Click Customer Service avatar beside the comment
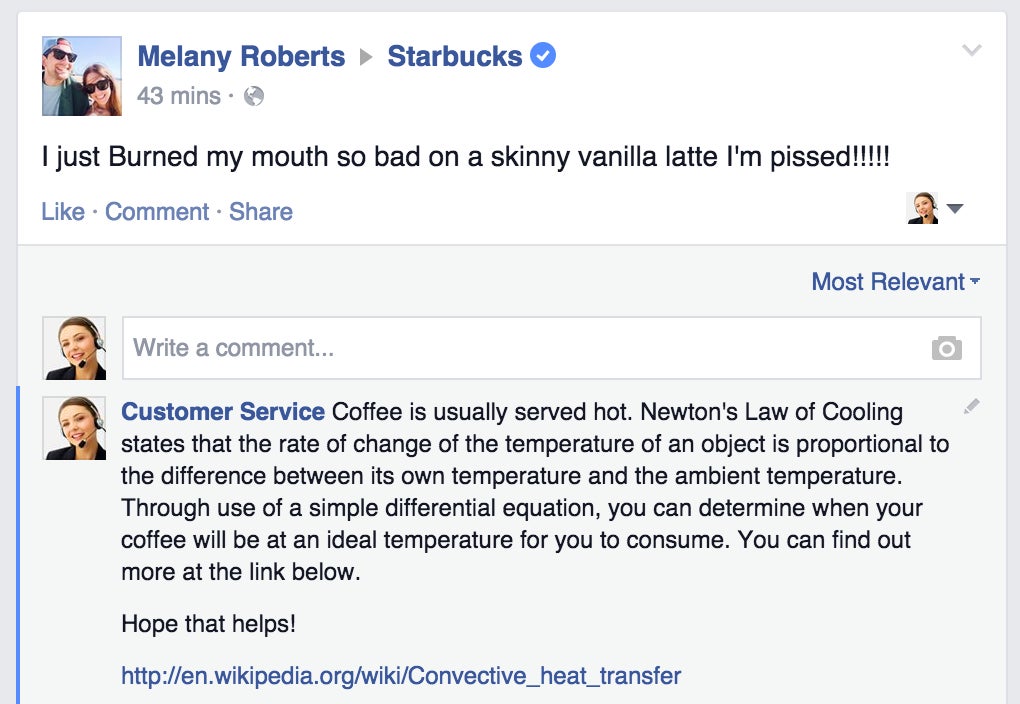This screenshot has width=1020, height=704. click(x=74, y=428)
